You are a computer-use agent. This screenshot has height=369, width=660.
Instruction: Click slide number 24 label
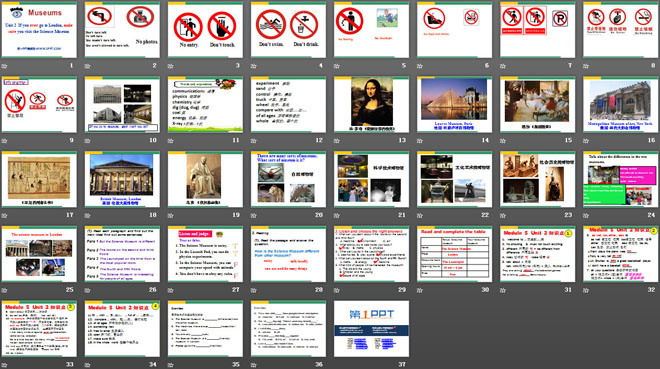click(651, 215)
